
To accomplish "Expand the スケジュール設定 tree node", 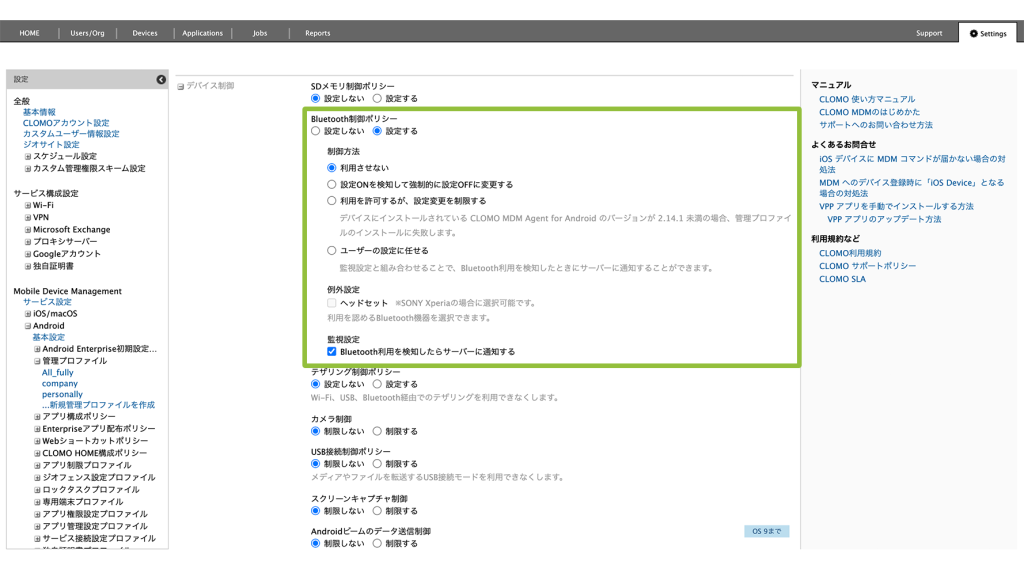I will [x=28, y=156].
